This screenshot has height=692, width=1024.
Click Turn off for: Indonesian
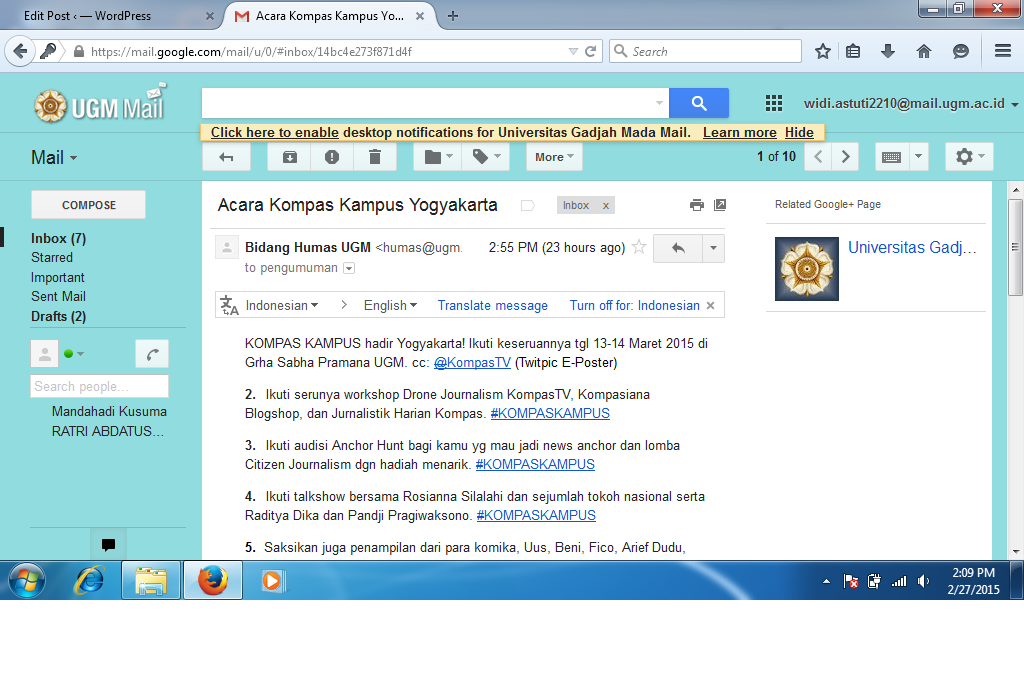click(x=634, y=306)
